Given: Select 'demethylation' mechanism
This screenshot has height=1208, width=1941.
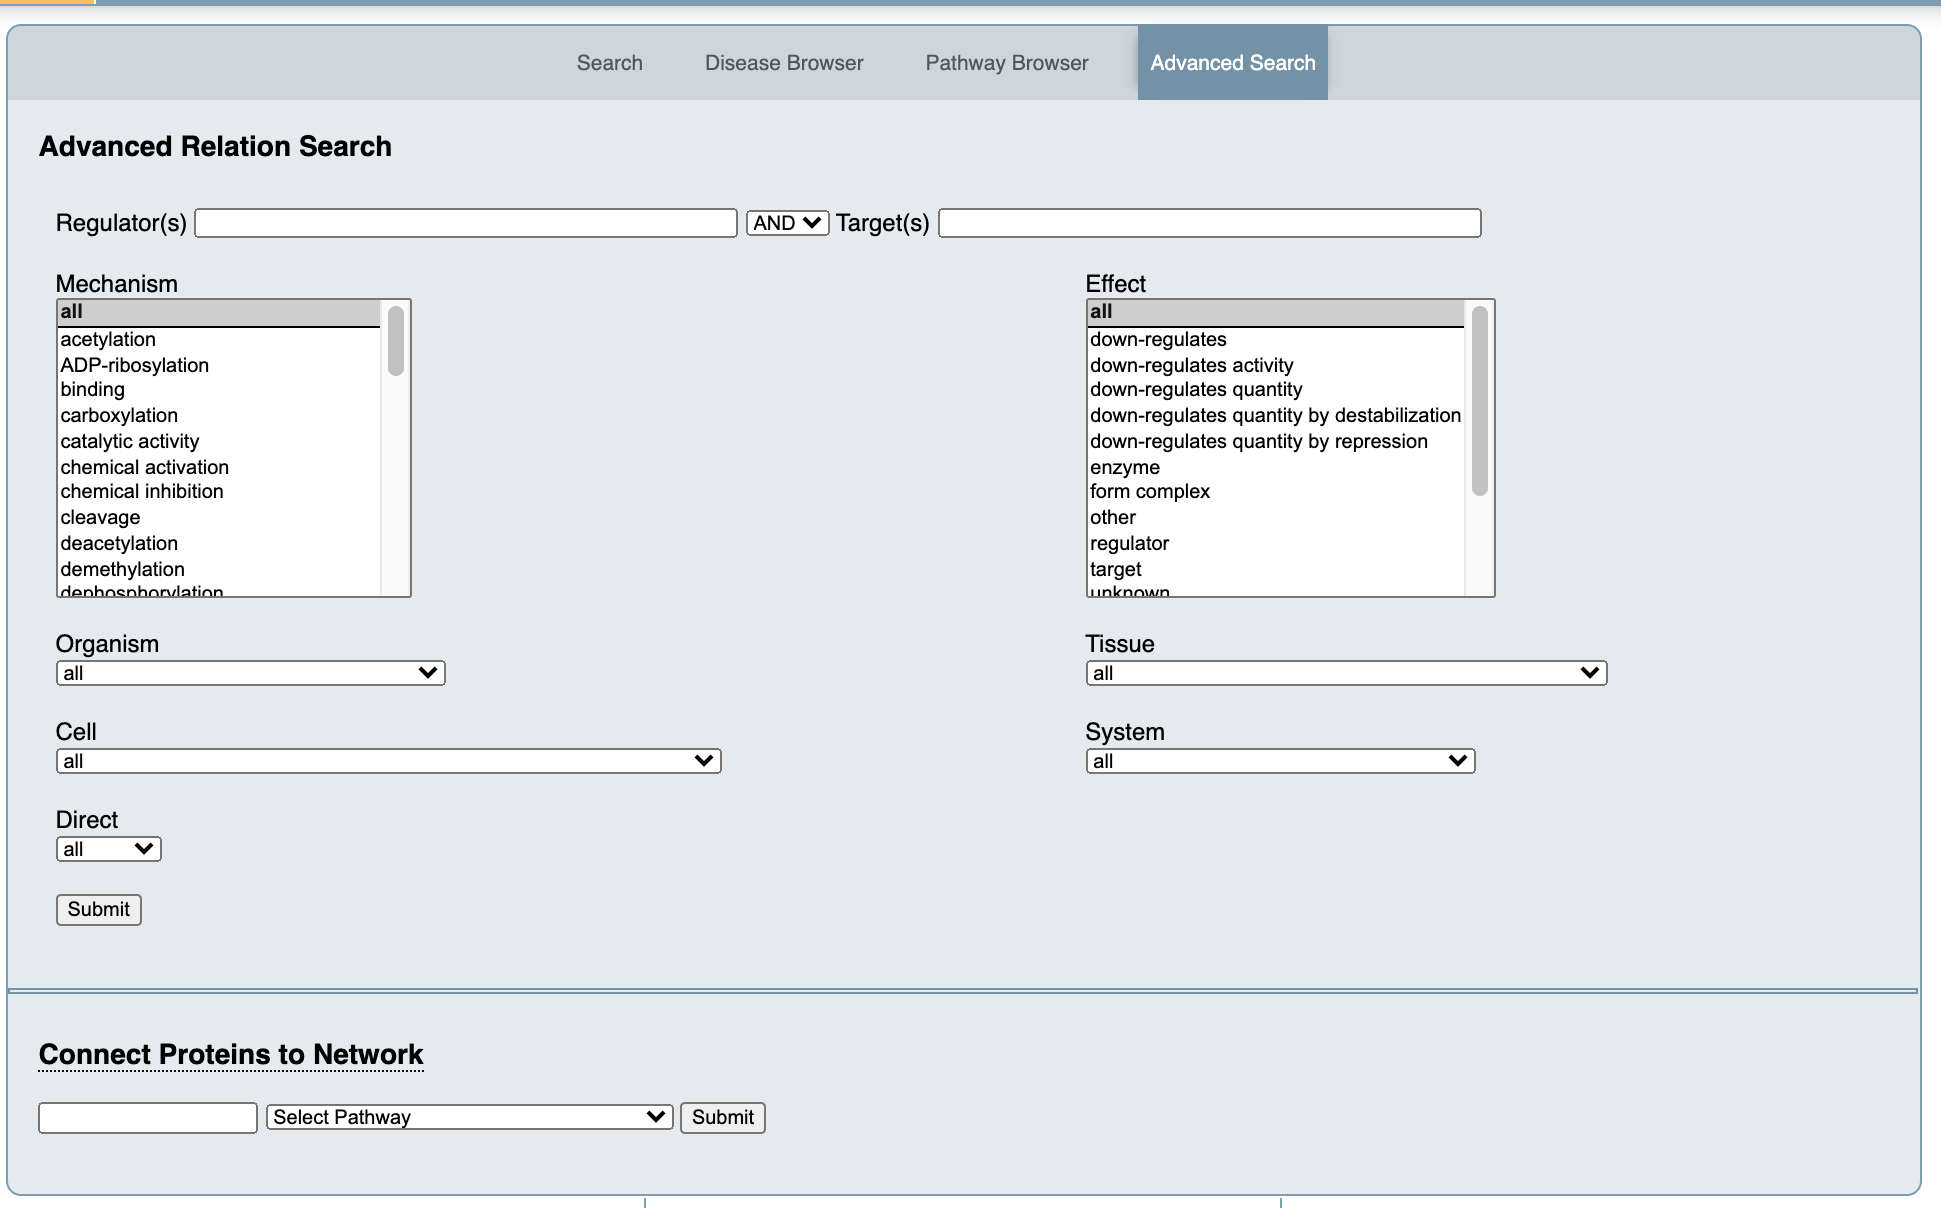Looking at the screenshot, I should (219, 569).
